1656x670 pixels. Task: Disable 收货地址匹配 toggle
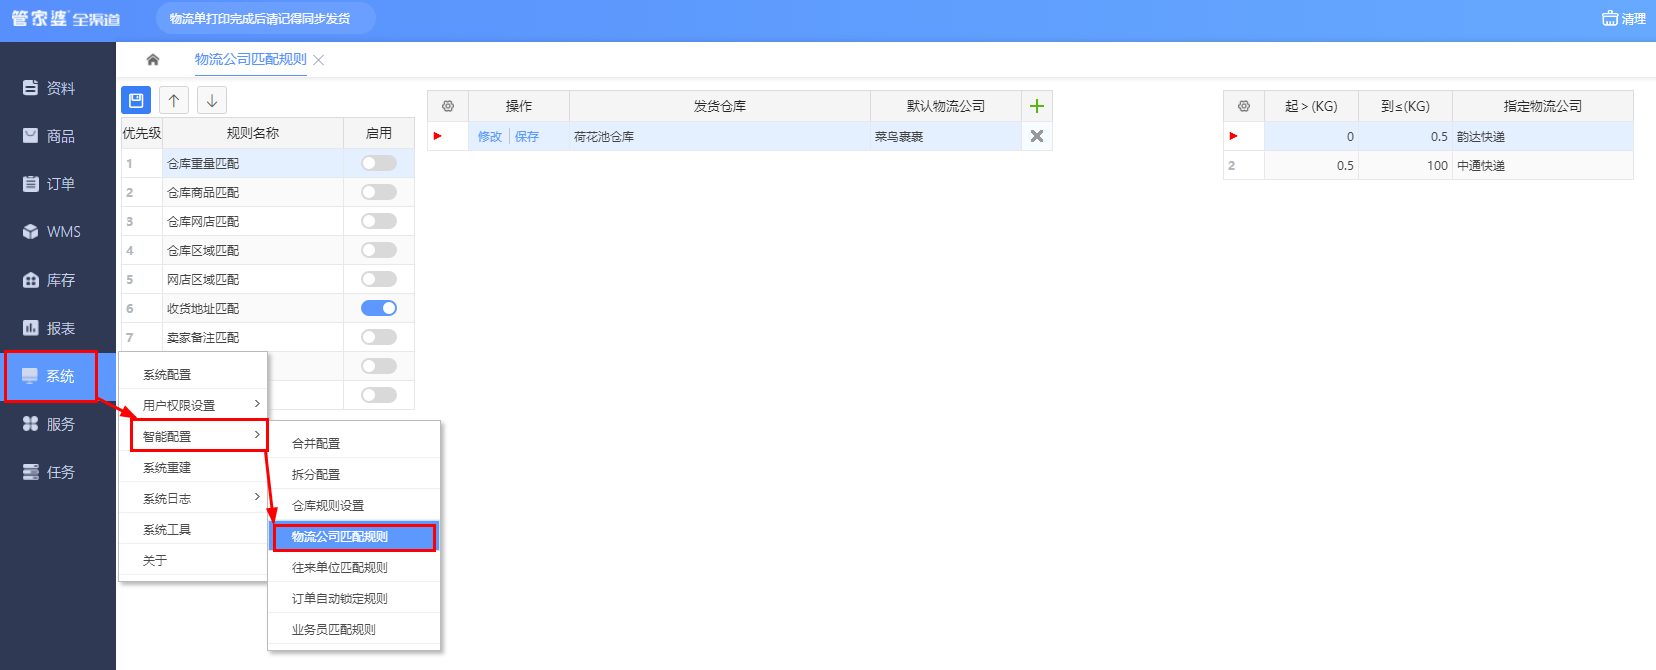tap(379, 308)
